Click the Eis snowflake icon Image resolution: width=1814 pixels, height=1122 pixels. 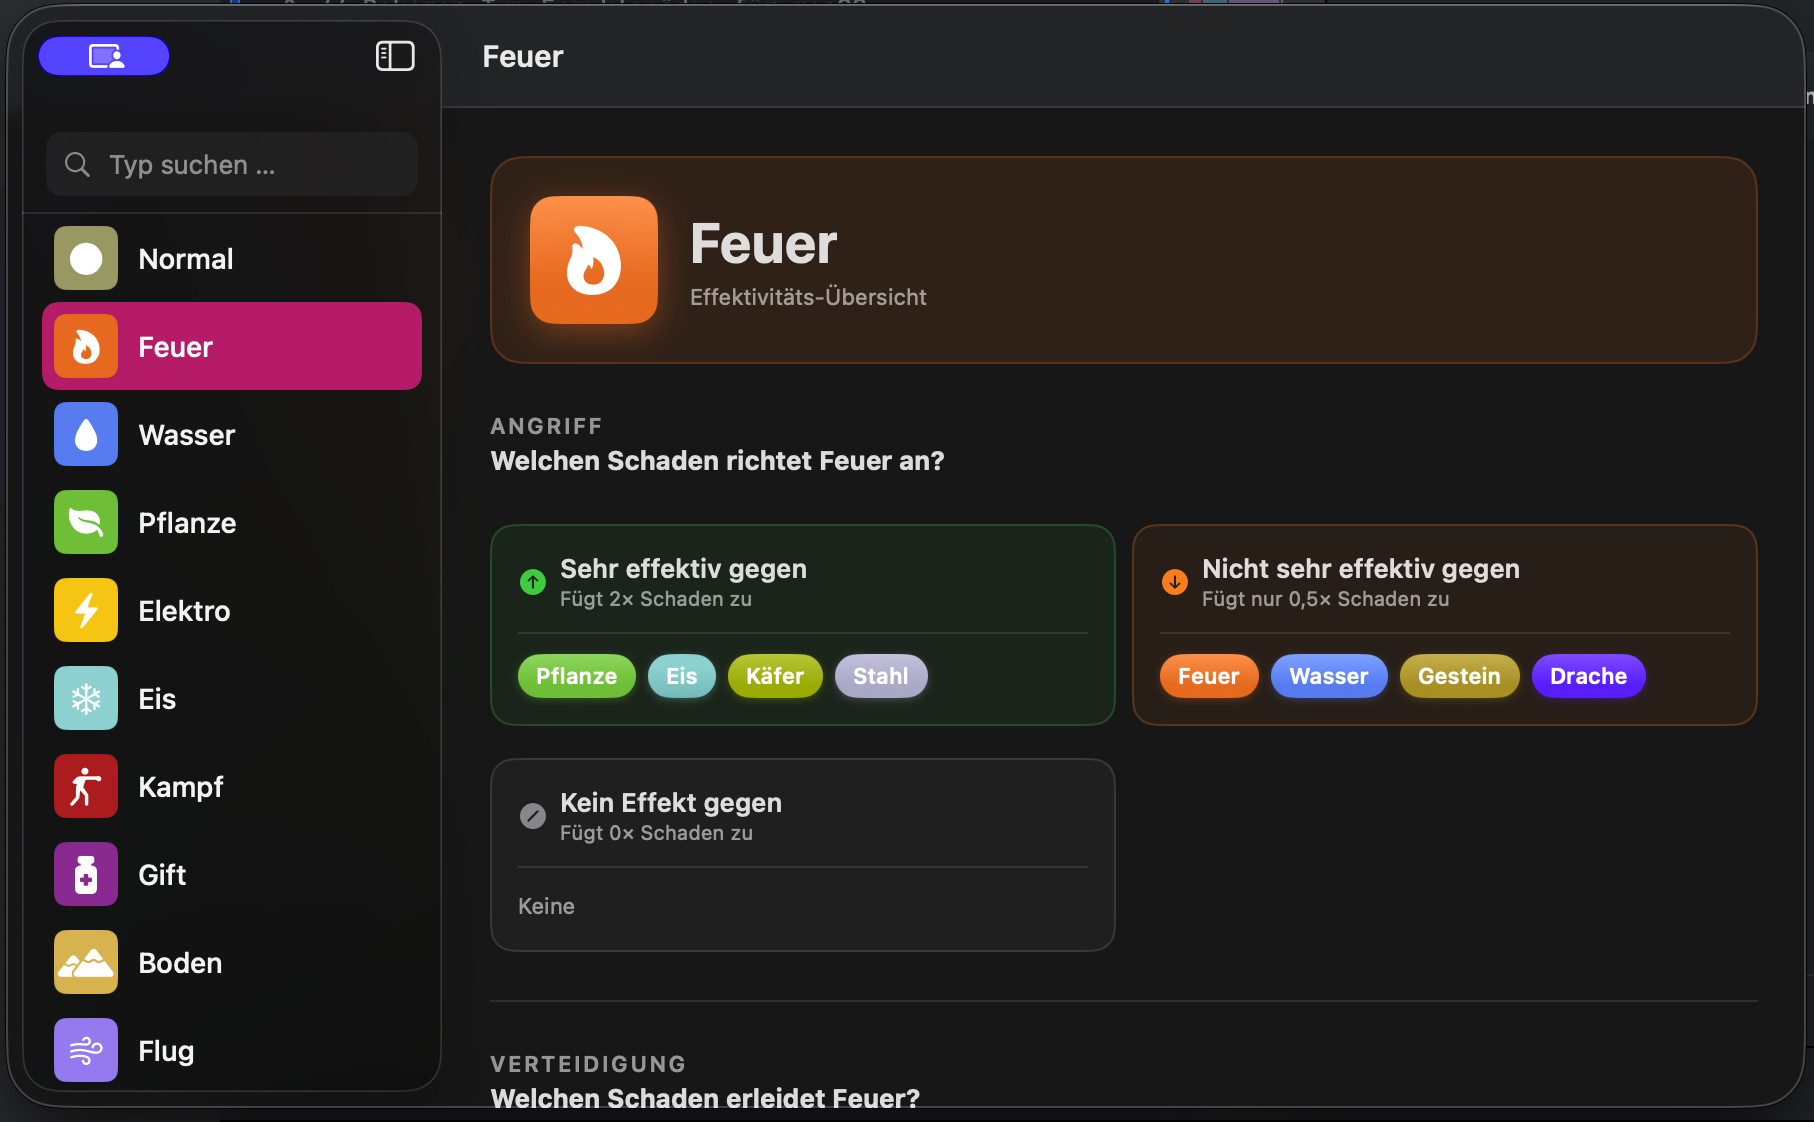[86, 698]
